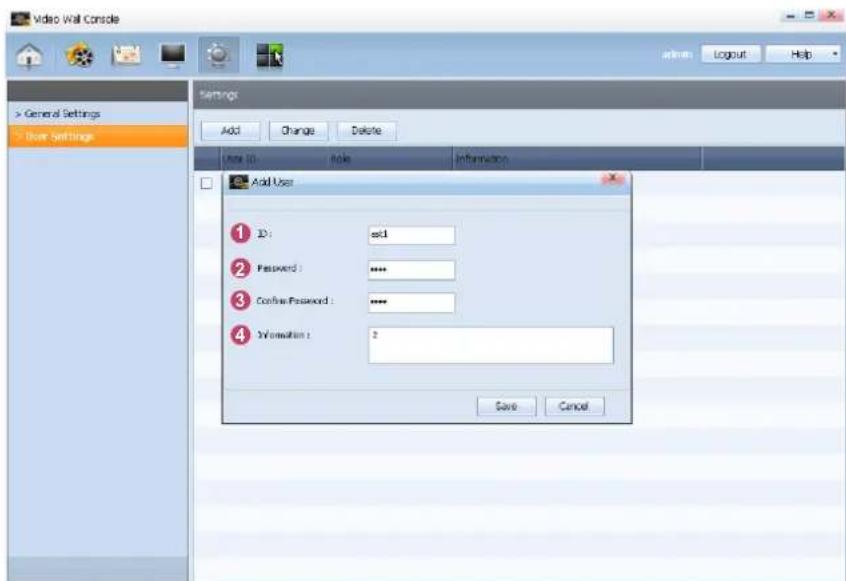Click the Delete button
The height and width of the screenshot is (581, 846).
[x=366, y=131]
